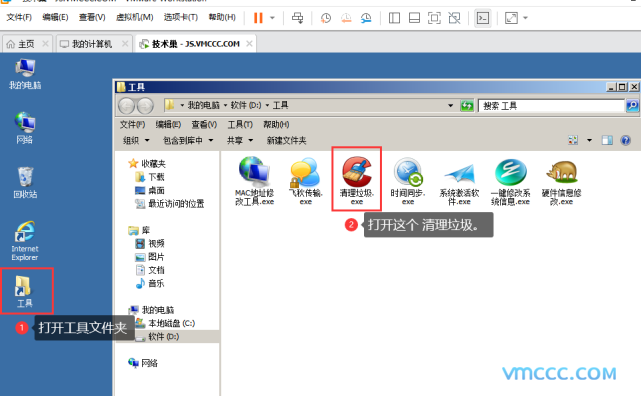Open the VMware 选项卡(T) menu
The height and width of the screenshot is (396, 641).
click(x=181, y=17)
